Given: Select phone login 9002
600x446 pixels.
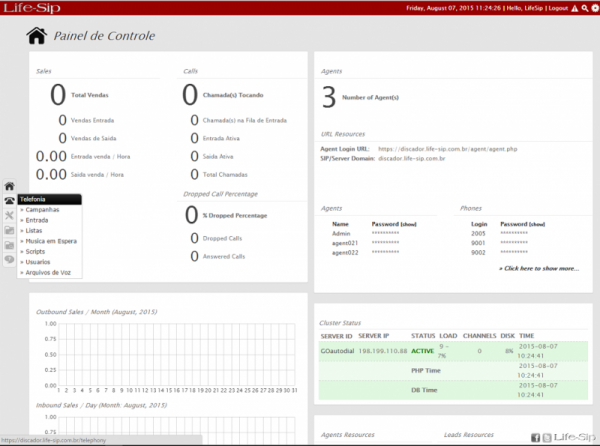Looking at the screenshot, I should point(478,252).
